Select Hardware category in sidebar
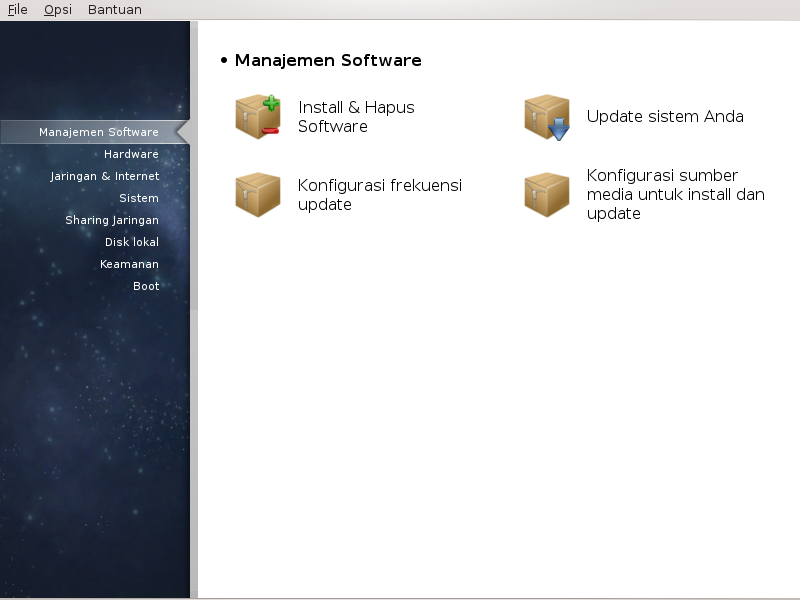This screenshot has height=600, width=800. pos(131,154)
